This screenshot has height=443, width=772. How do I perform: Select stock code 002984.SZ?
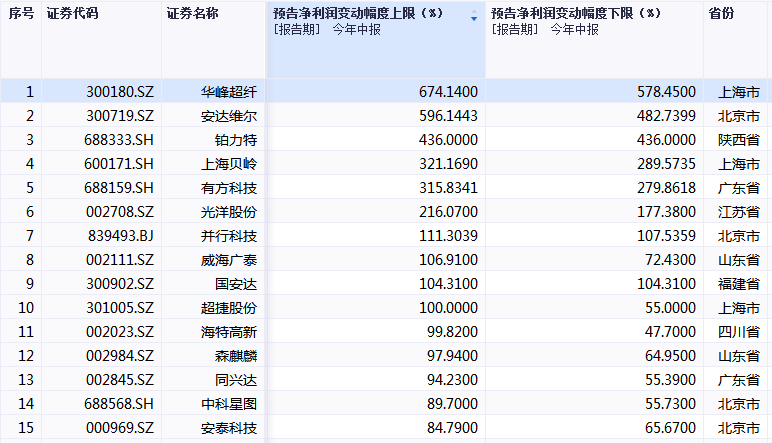(120, 355)
